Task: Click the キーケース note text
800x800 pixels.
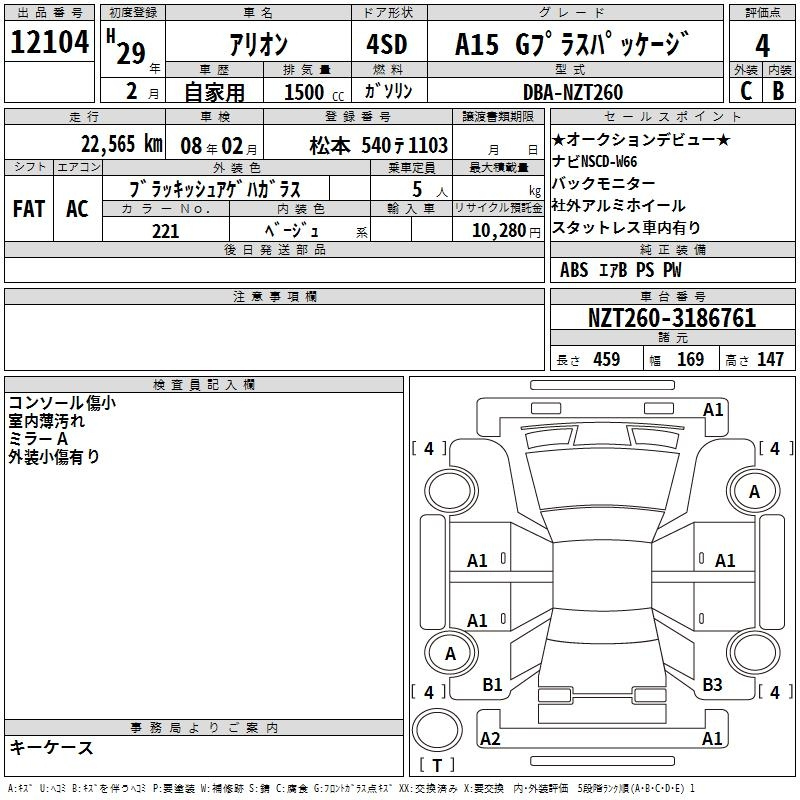Action: (51, 747)
